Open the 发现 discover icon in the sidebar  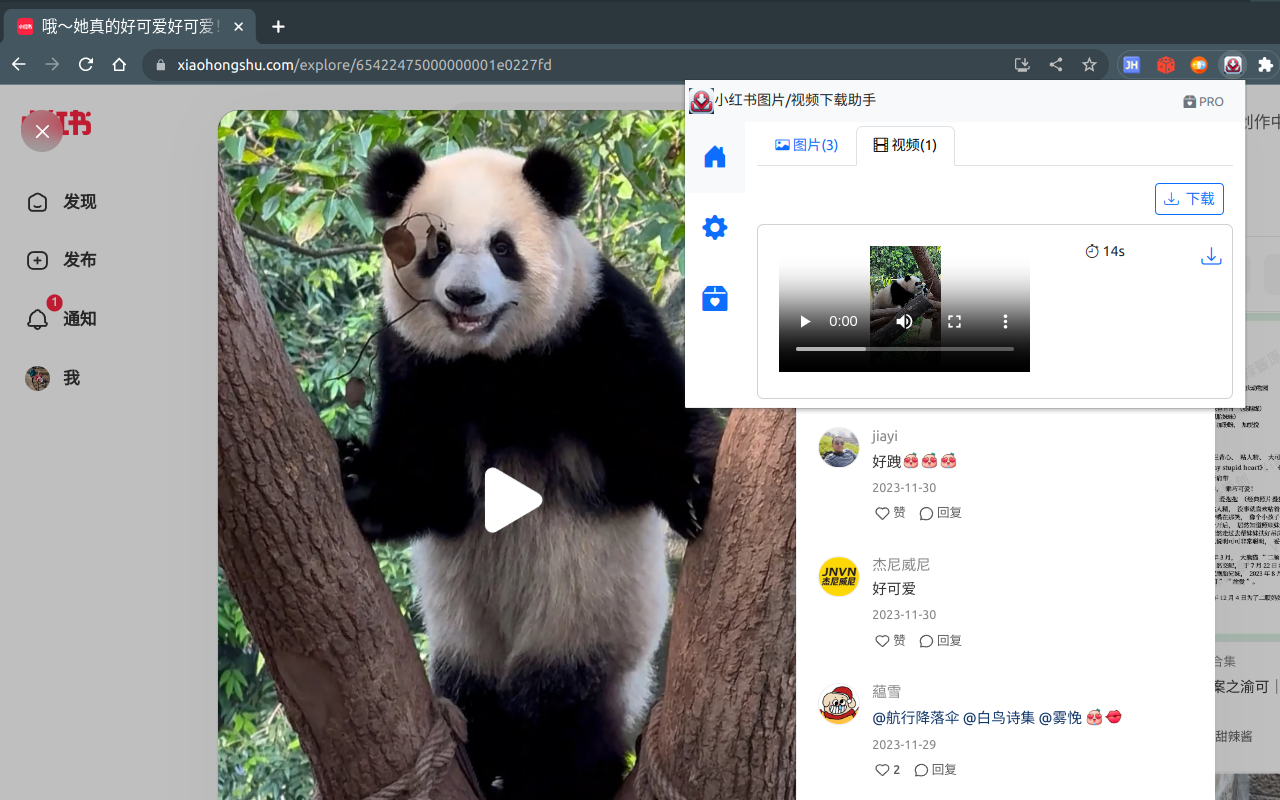click(x=37, y=201)
